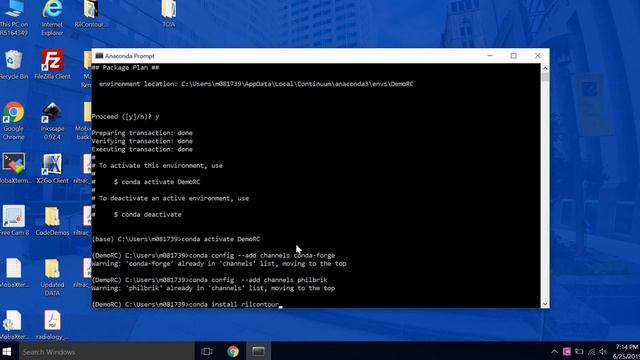640x360 pixels.
Task: Launch Inkscape 0.92.4 desktop shortcut
Action: click(52, 121)
